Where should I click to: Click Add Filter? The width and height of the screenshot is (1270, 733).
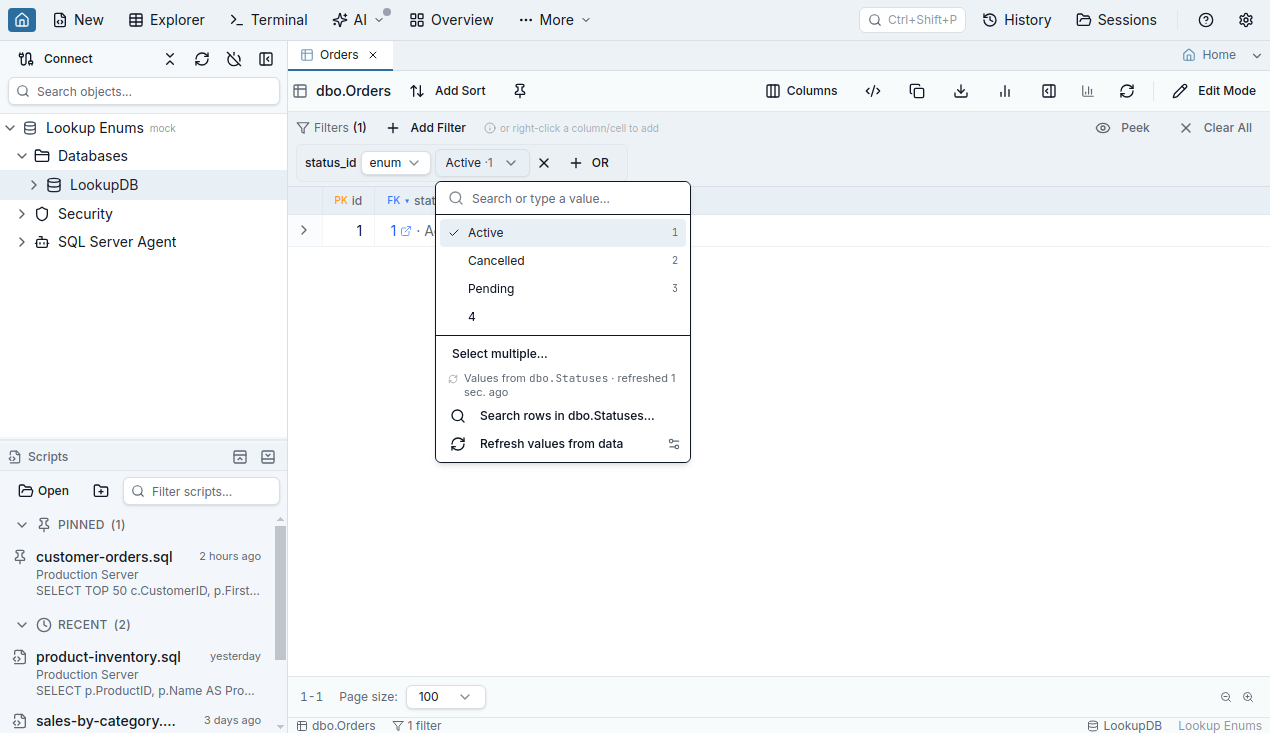click(x=426, y=128)
